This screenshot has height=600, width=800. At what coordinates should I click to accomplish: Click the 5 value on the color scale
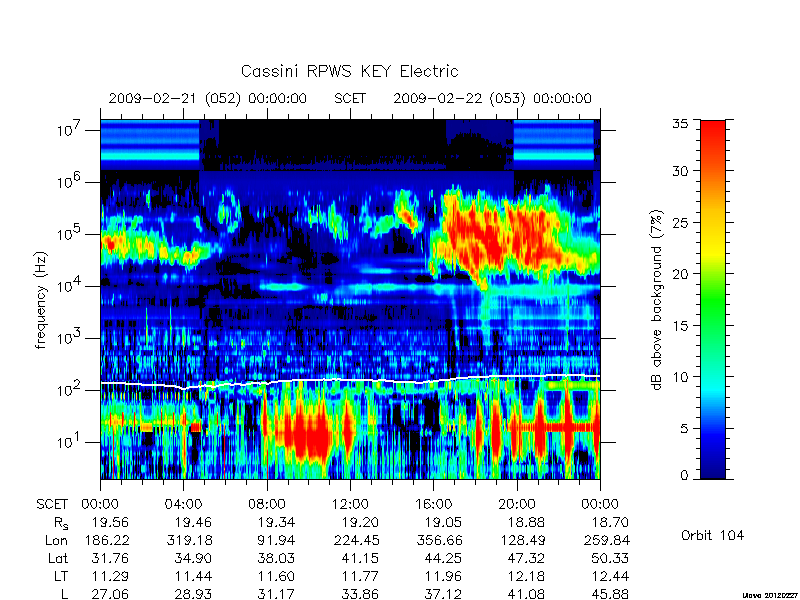[684, 428]
